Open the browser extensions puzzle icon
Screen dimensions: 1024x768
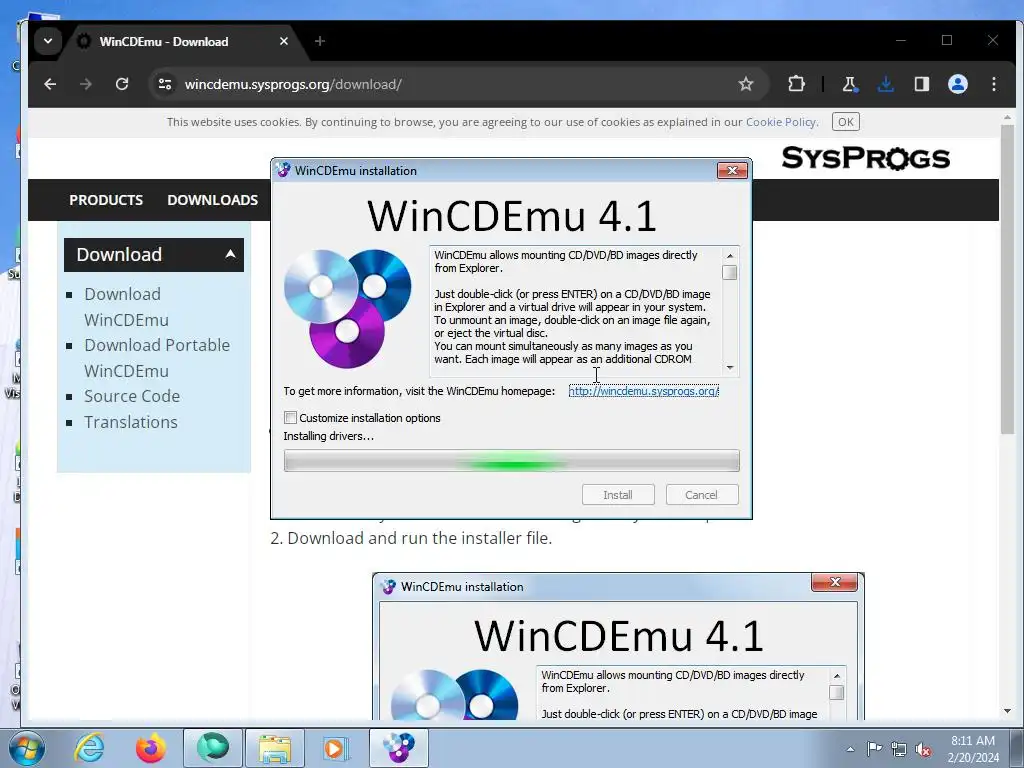coord(796,84)
